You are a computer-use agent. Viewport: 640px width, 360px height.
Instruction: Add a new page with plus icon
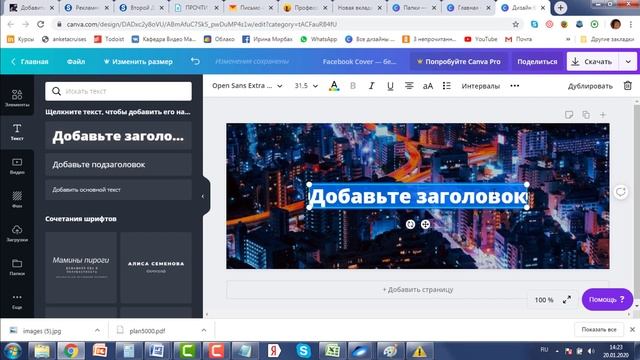603,115
